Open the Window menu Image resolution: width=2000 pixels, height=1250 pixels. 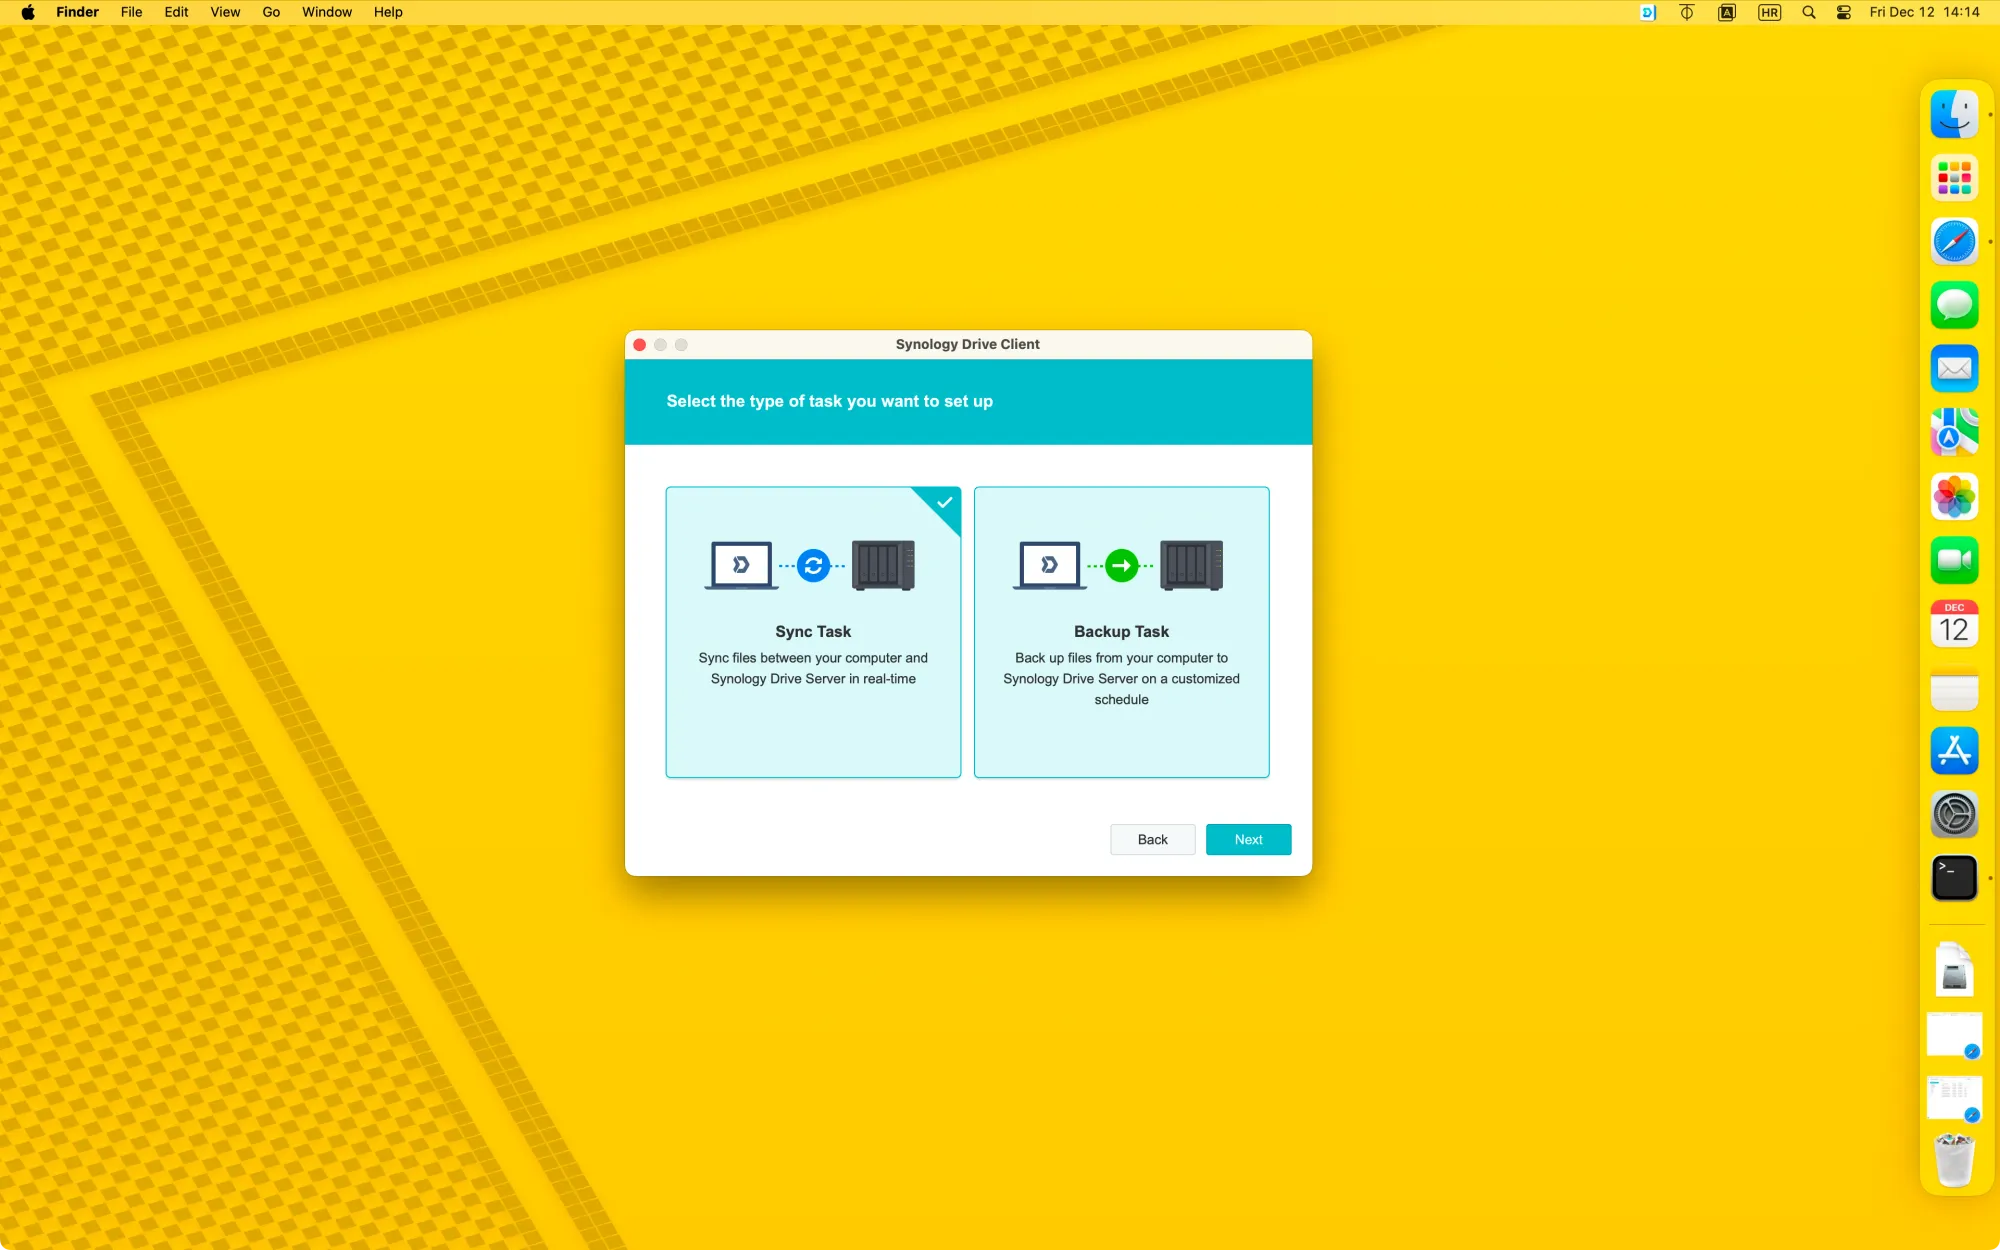click(x=327, y=13)
